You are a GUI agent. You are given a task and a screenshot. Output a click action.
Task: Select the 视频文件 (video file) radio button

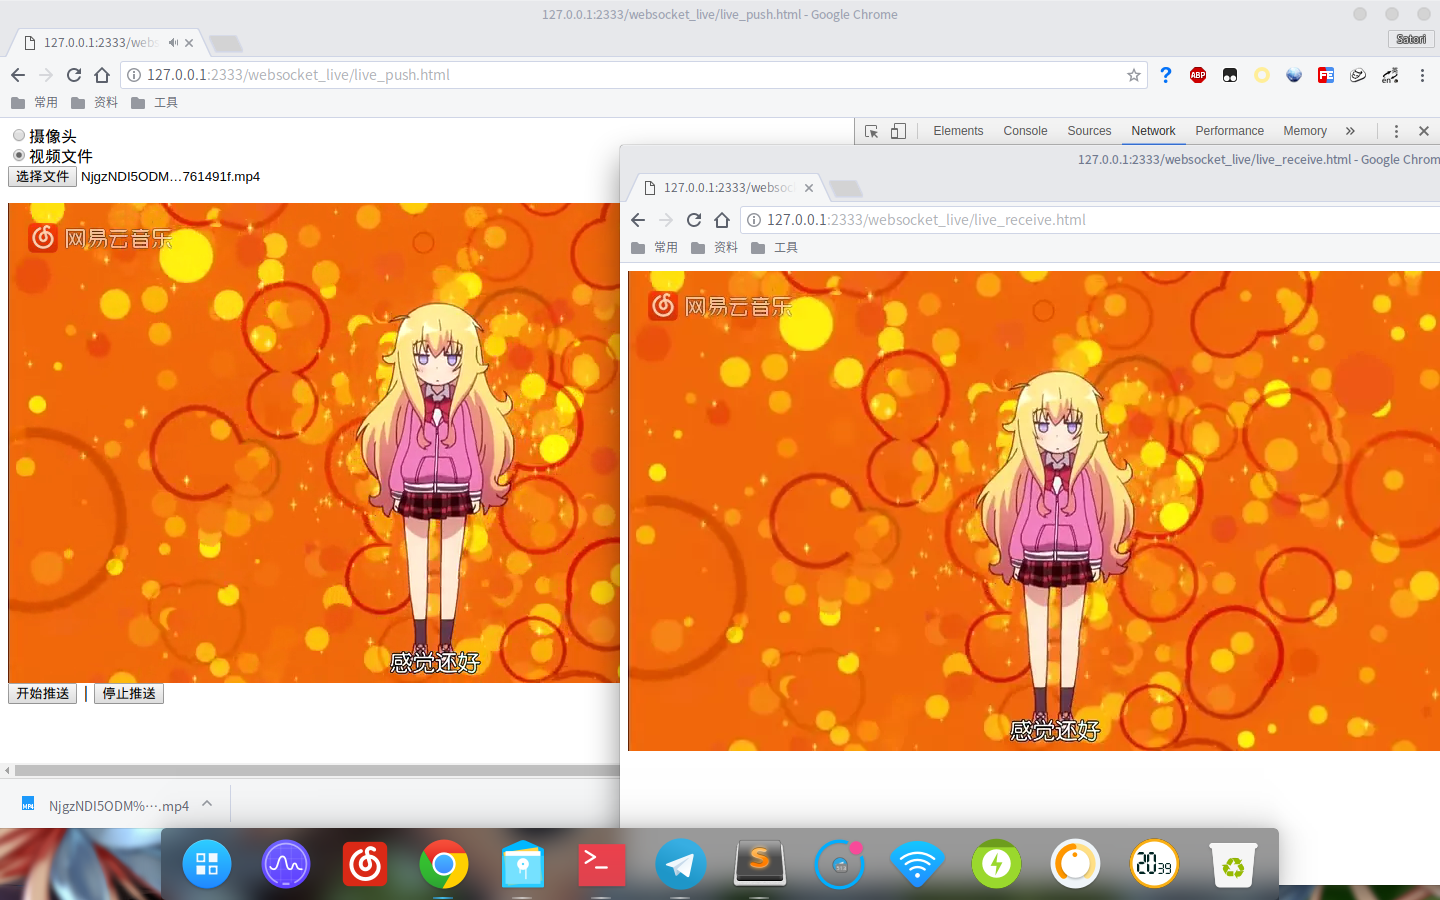[x=19, y=155]
